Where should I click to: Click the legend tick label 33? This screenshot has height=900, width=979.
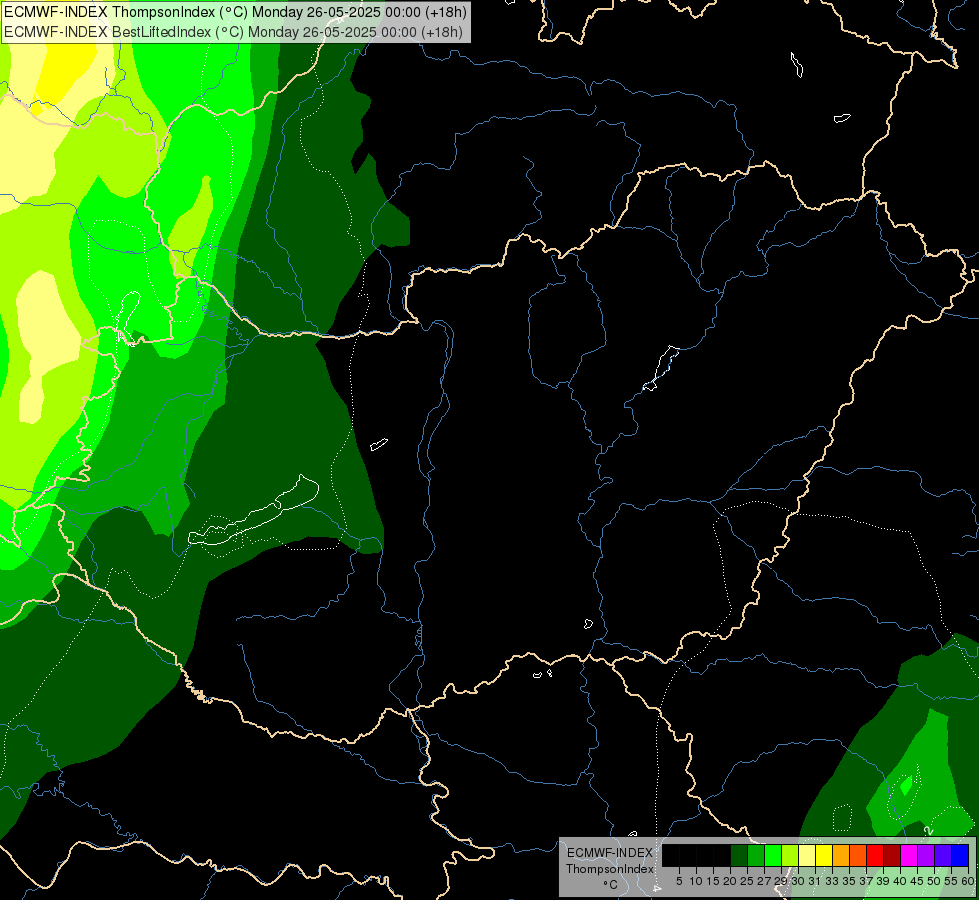click(x=832, y=881)
